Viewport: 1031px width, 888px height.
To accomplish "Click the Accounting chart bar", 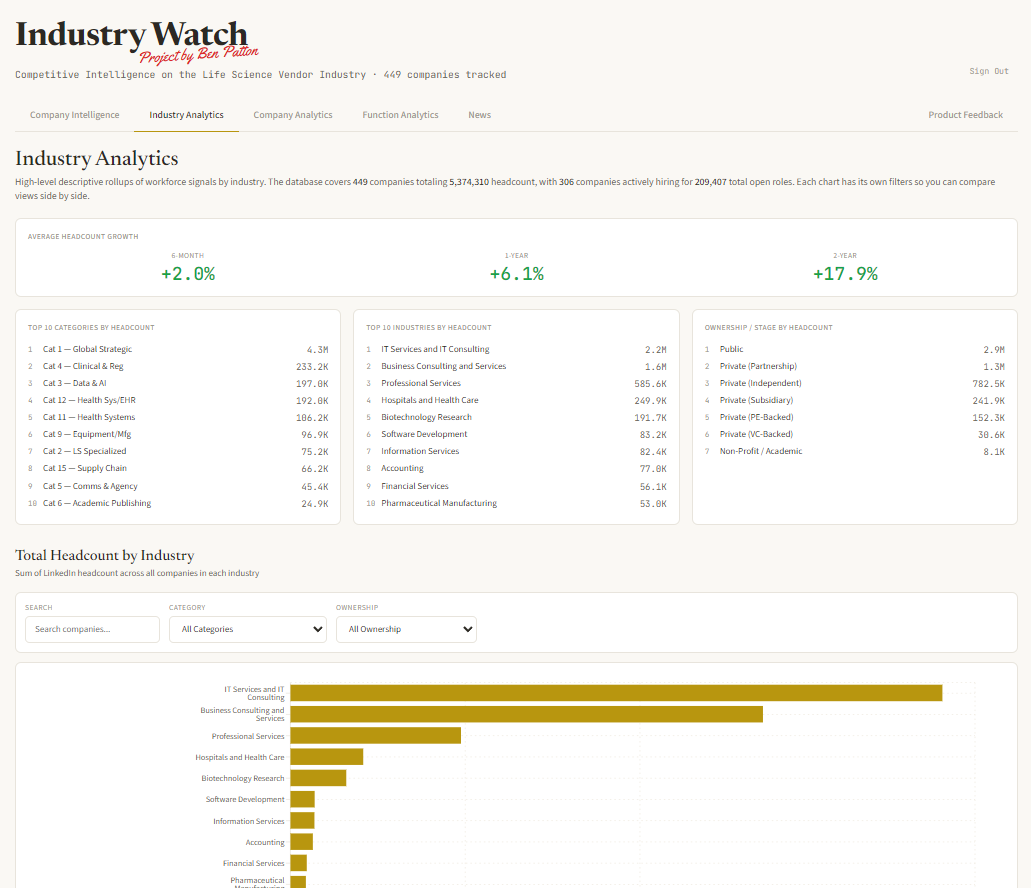I will [x=302, y=841].
